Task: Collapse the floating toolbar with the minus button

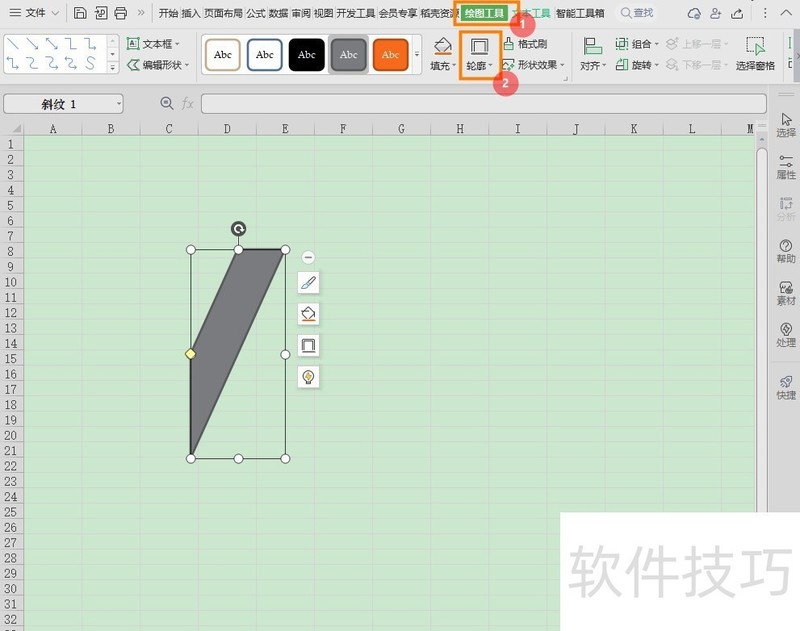Action: point(308,257)
